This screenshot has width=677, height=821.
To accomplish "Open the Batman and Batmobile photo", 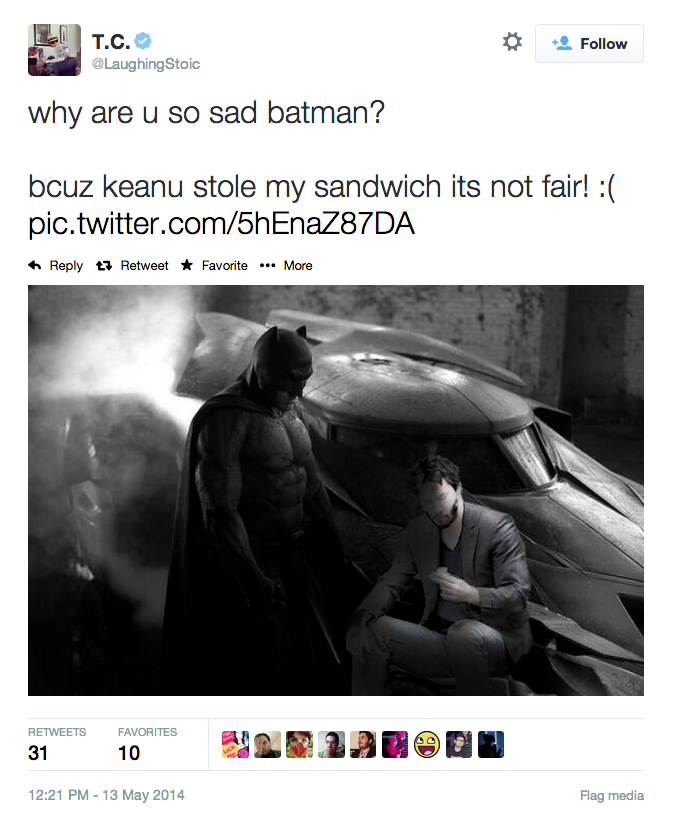I will click(336, 490).
